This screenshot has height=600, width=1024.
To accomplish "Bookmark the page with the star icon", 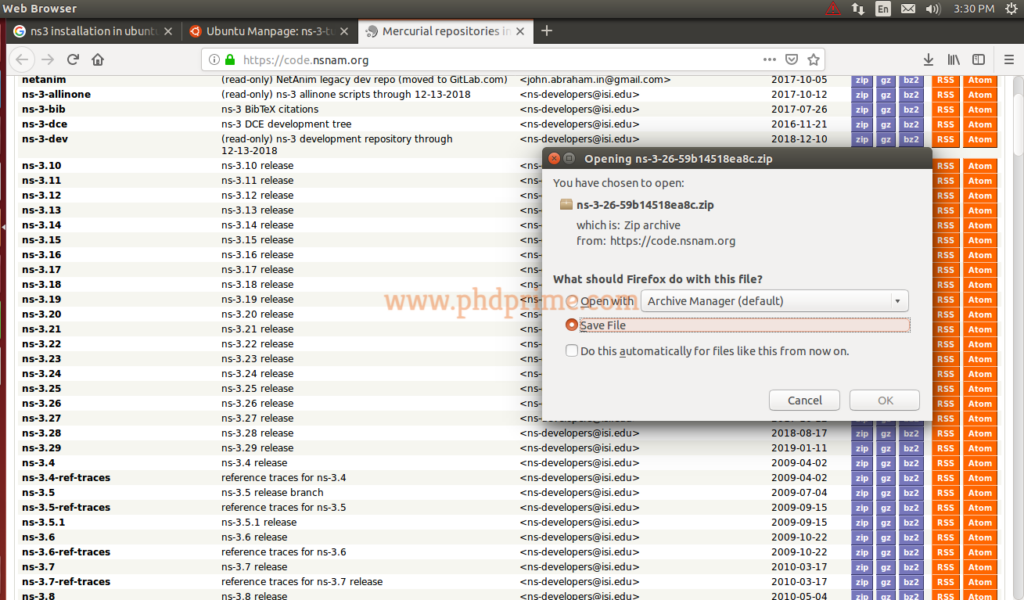I will (x=813, y=59).
